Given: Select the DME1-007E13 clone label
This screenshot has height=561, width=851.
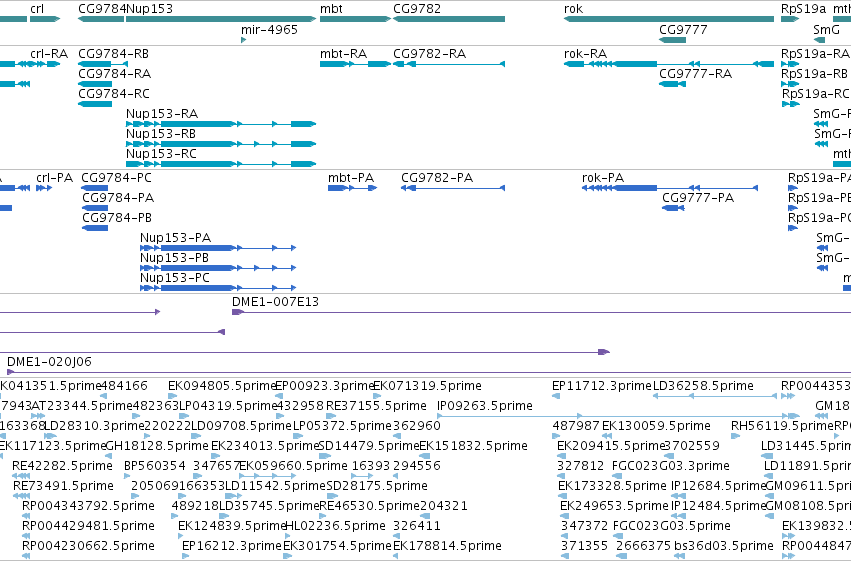Looking at the screenshot, I should pos(275,302).
